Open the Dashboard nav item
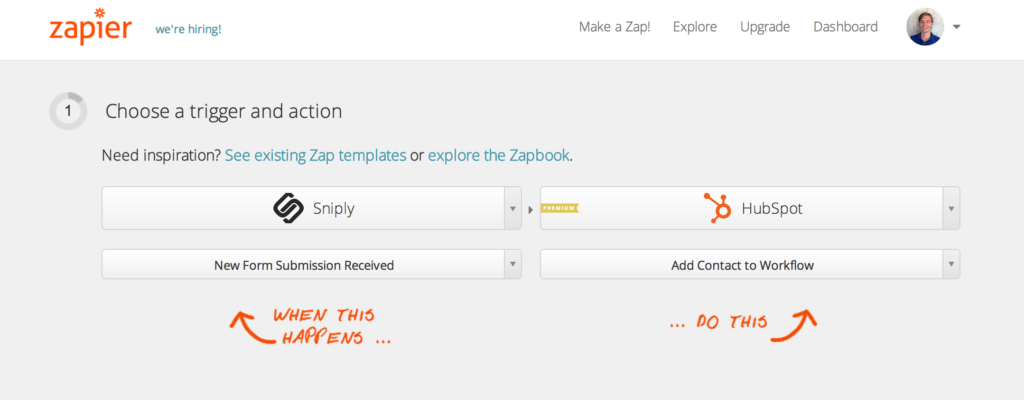Viewport: 1024px width, 400px height. [846, 27]
